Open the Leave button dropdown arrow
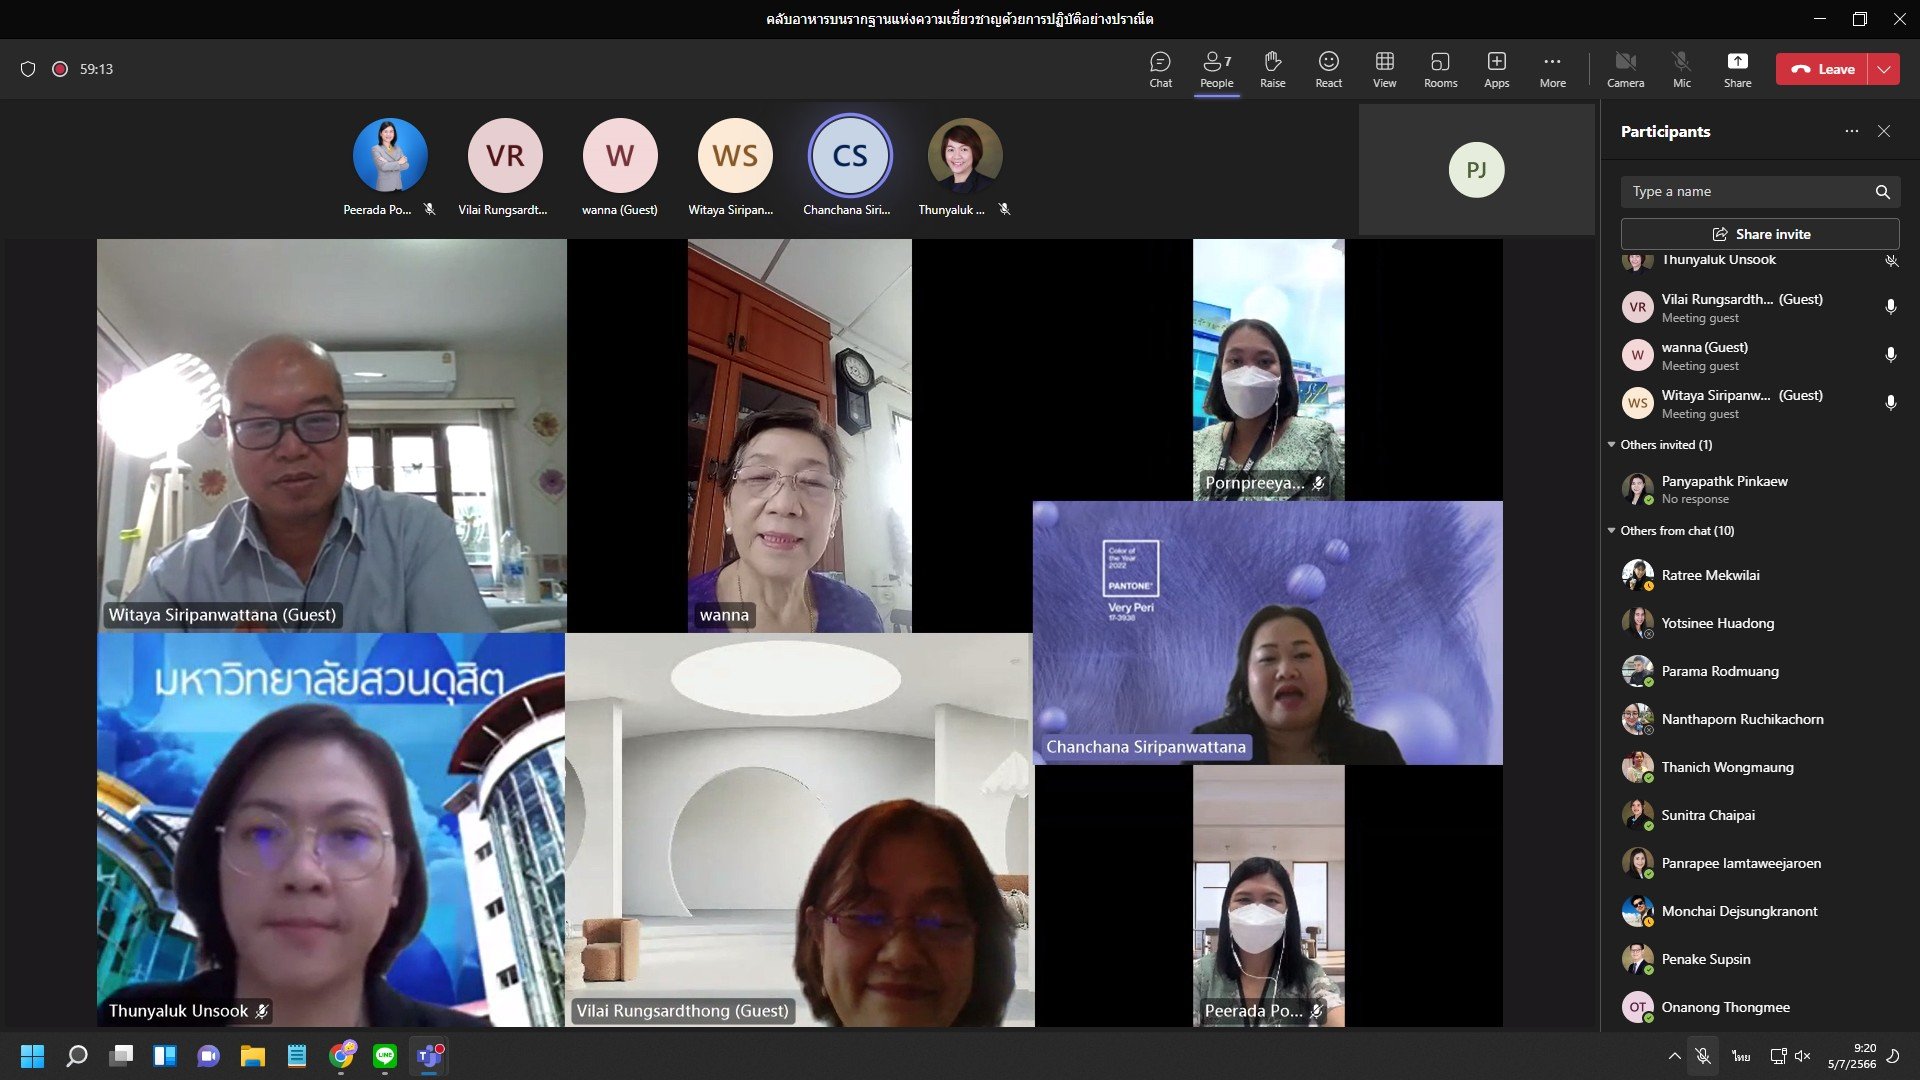1920x1080 pixels. 1884,69
